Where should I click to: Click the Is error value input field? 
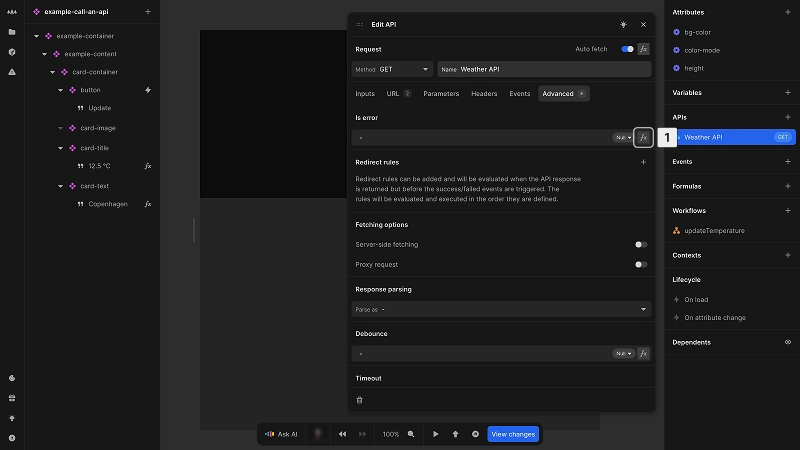coord(482,137)
